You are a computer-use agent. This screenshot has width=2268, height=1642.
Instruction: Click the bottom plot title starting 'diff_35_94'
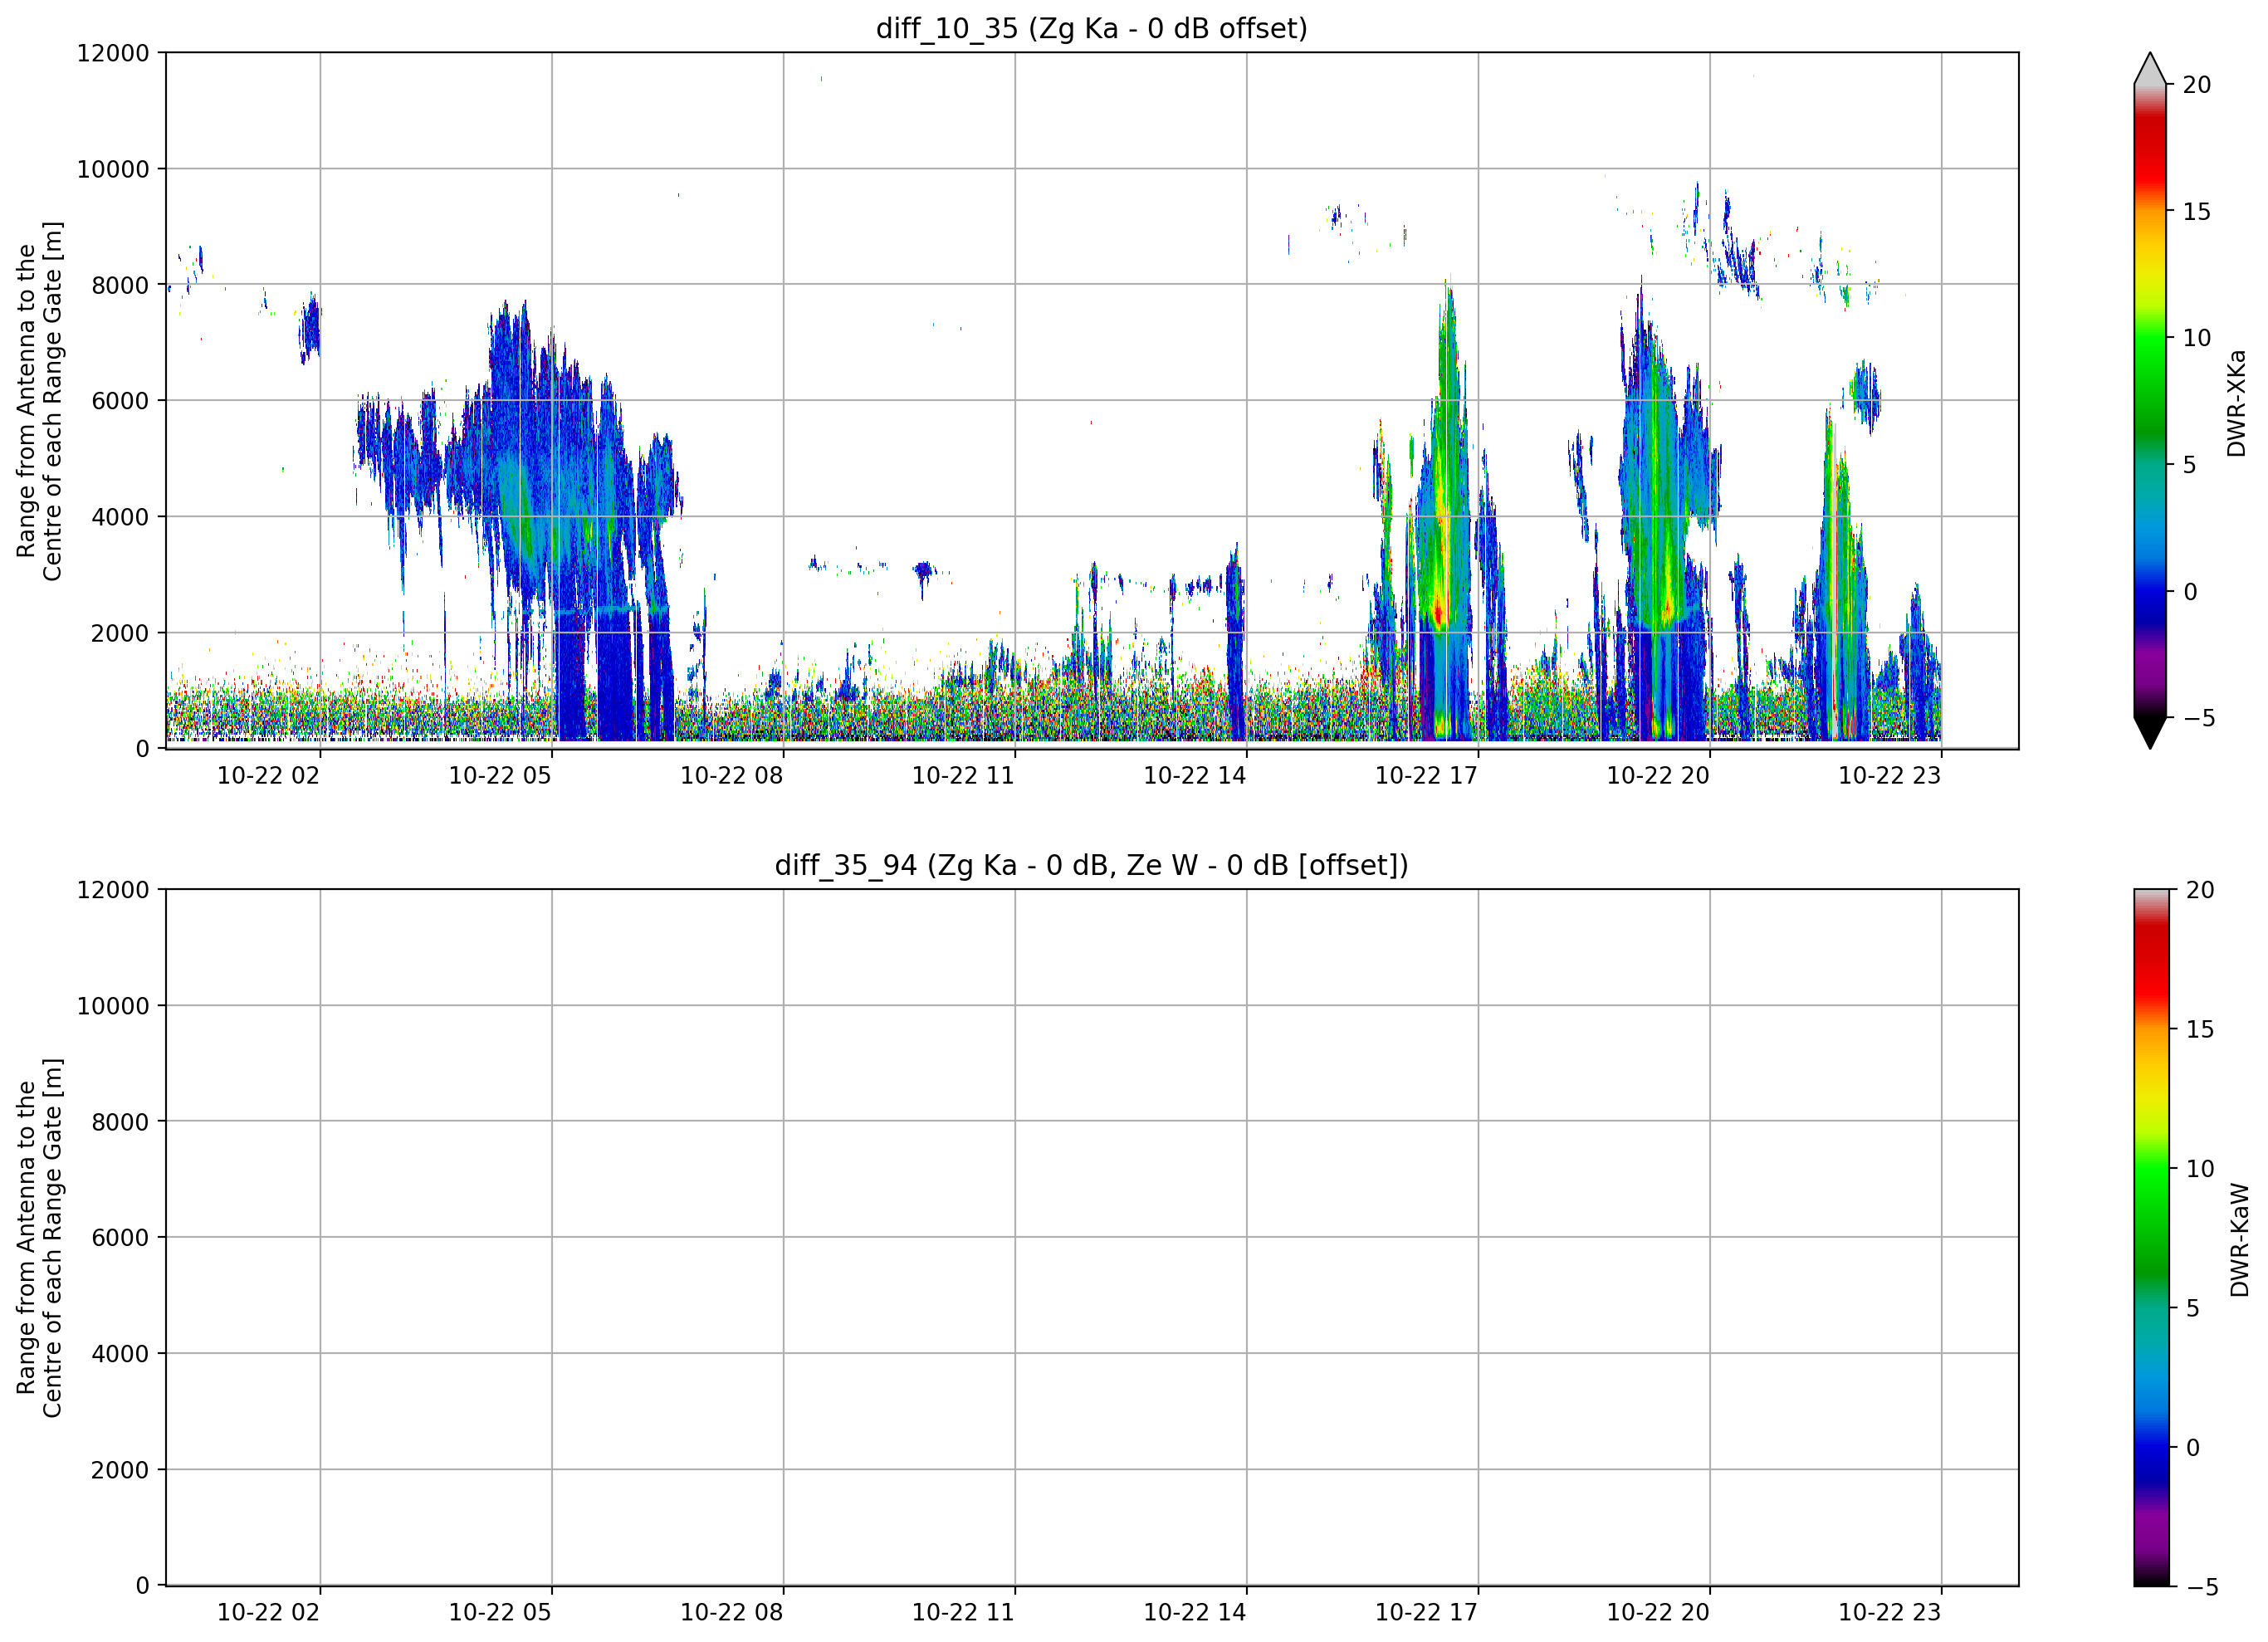(1091, 865)
